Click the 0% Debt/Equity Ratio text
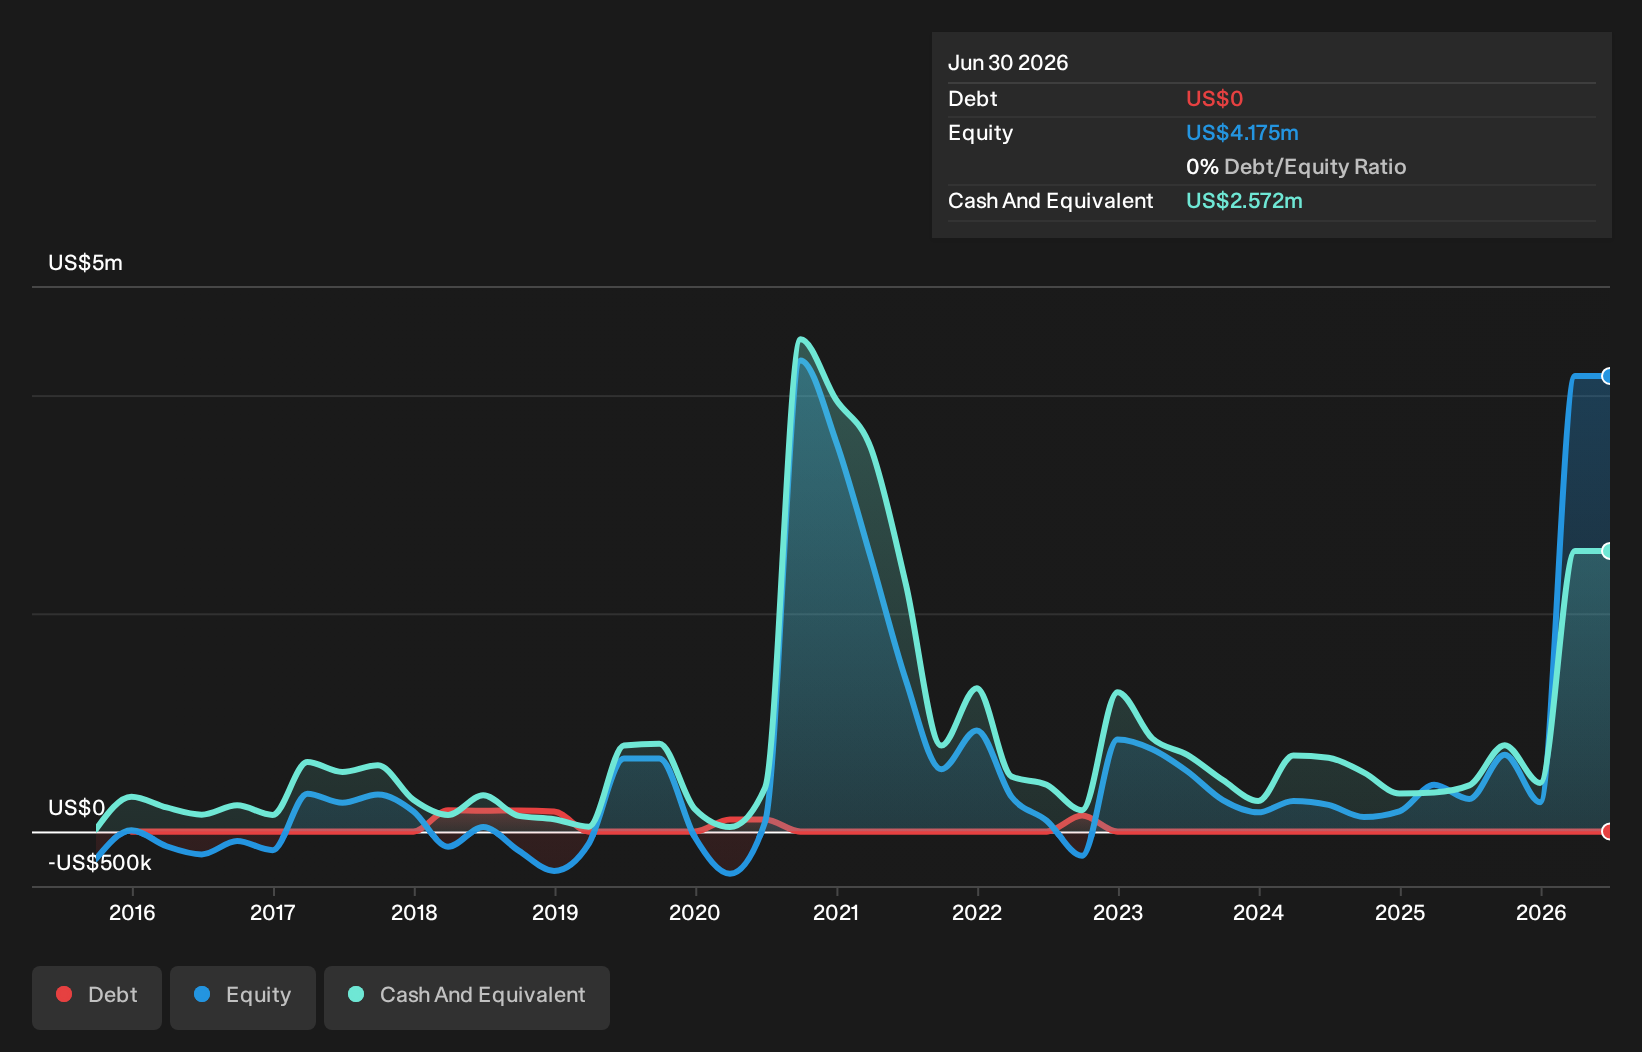This screenshot has width=1642, height=1052. coord(1296,167)
